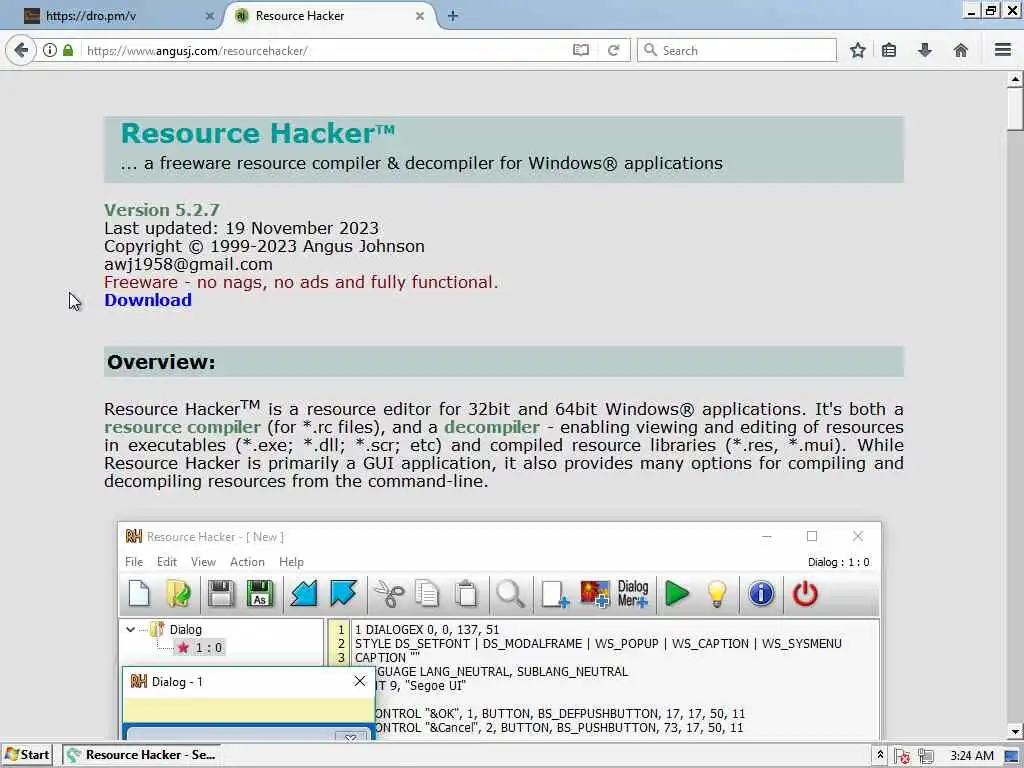Select the starred 1 : 0 tree item
This screenshot has width=1024, height=768.
pos(200,648)
